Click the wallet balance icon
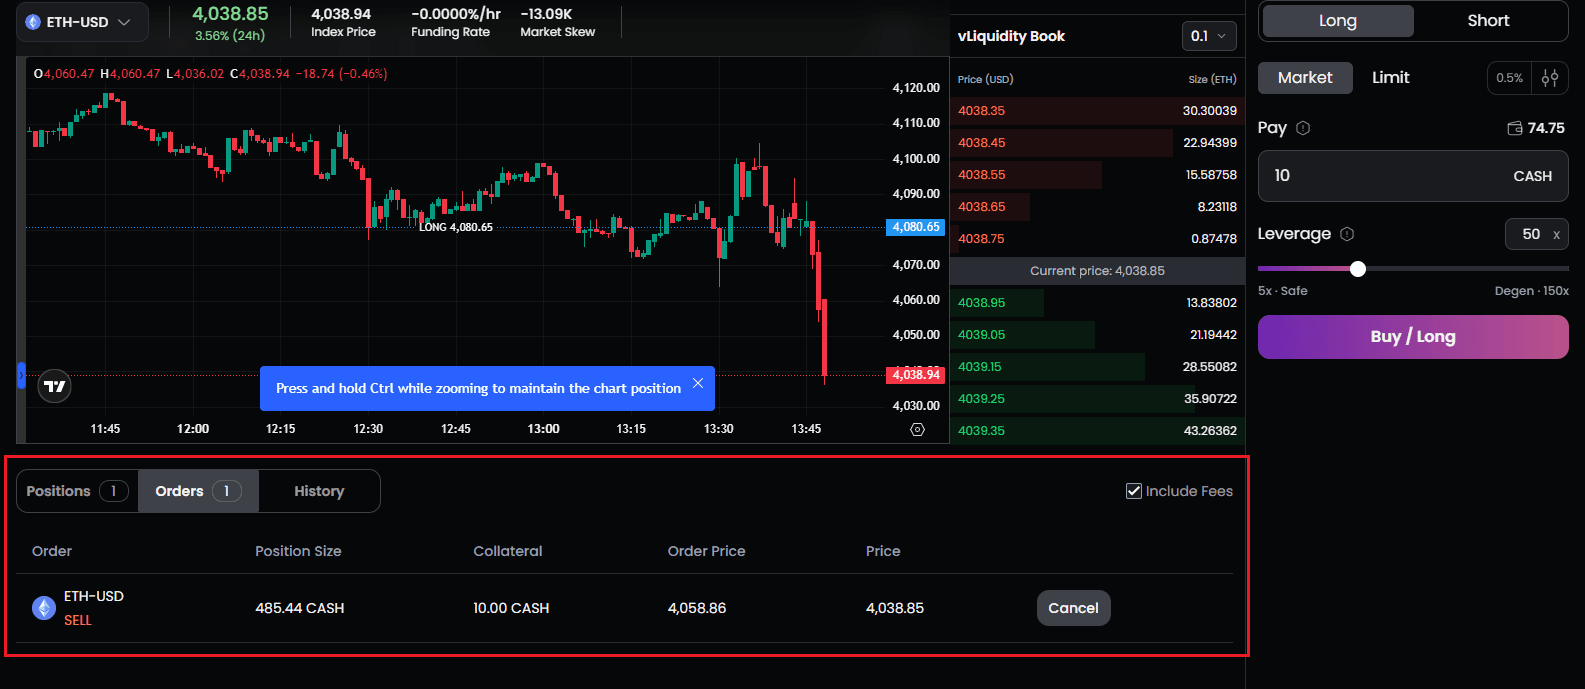 pos(1514,128)
